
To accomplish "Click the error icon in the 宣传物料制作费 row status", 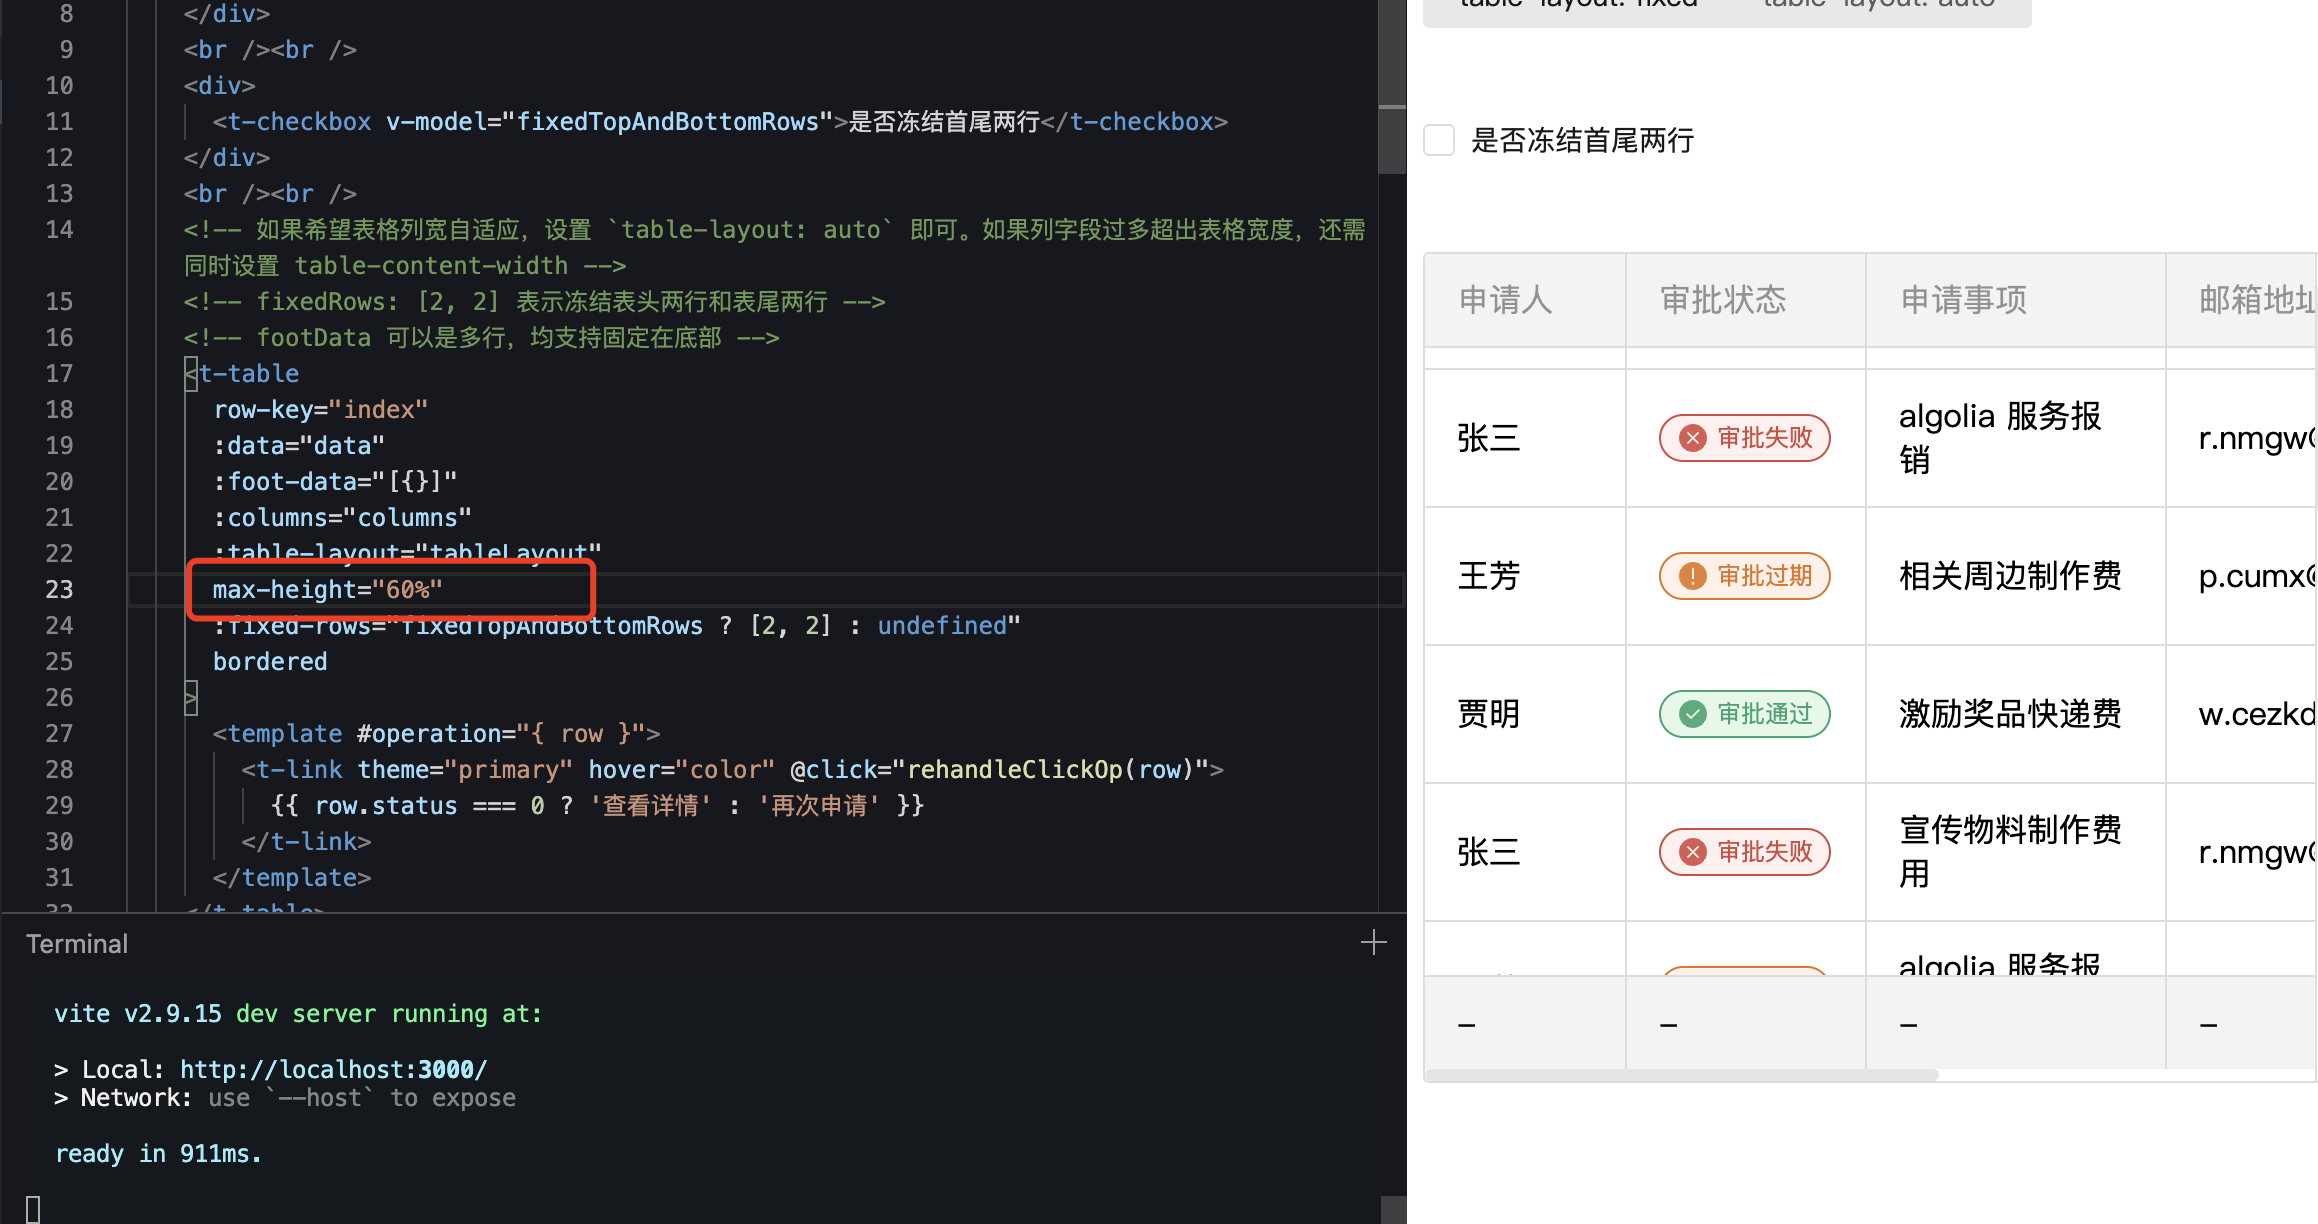I will 1693,851.
